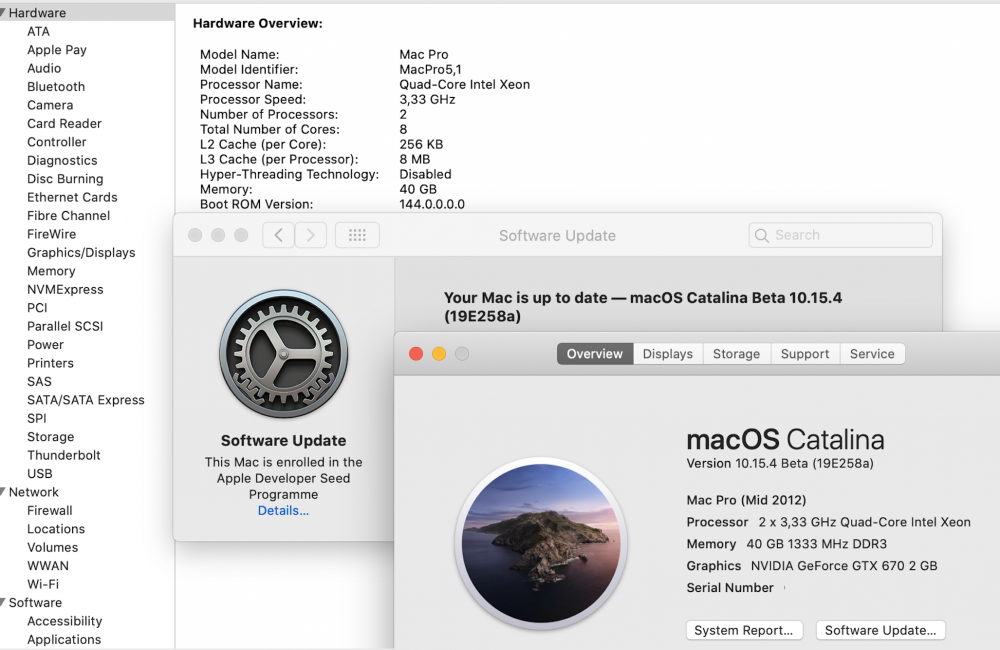The image size is (1000, 650).
Task: Select Fibre Channel entry
Action: 68,216
